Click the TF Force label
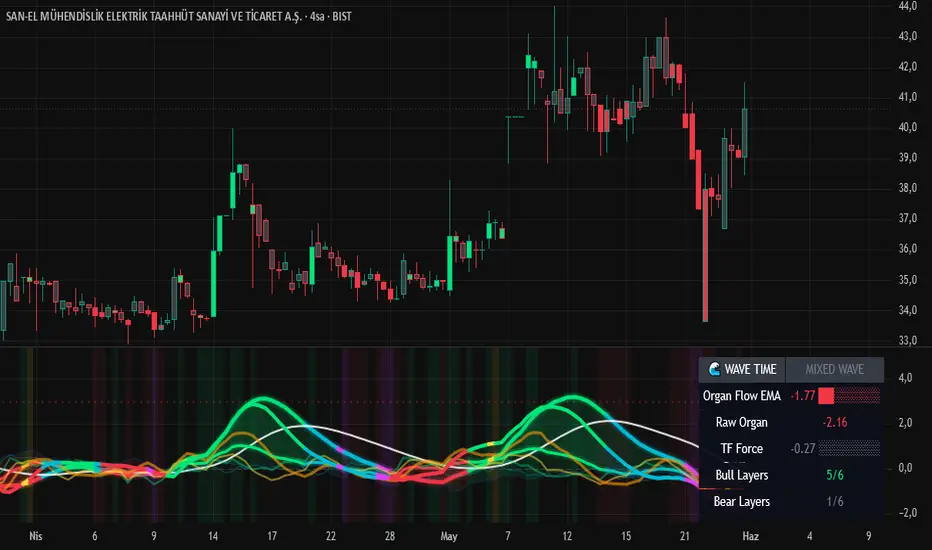This screenshot has width=932, height=550. point(741,449)
